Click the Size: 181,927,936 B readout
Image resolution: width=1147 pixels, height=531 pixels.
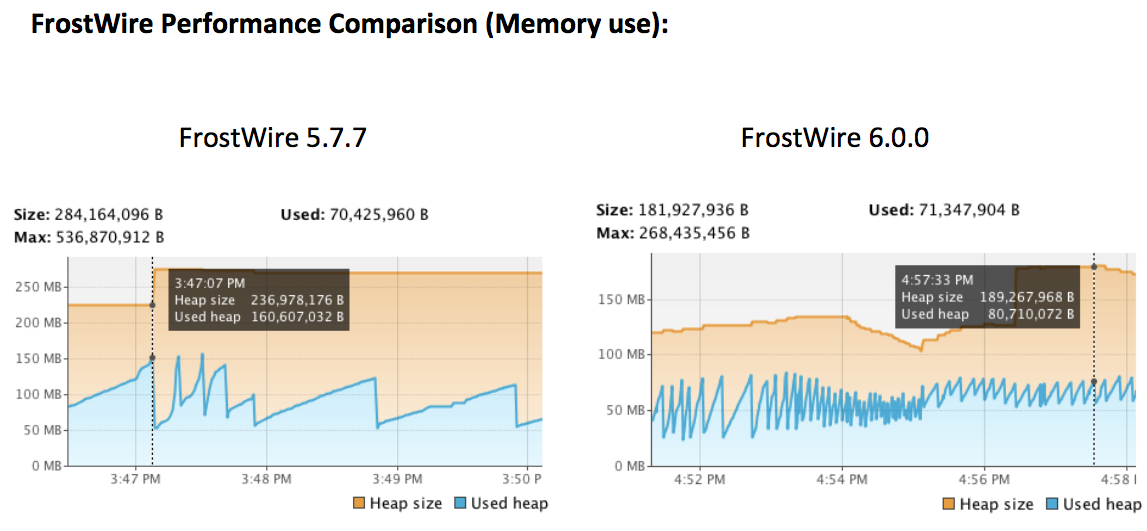click(672, 210)
